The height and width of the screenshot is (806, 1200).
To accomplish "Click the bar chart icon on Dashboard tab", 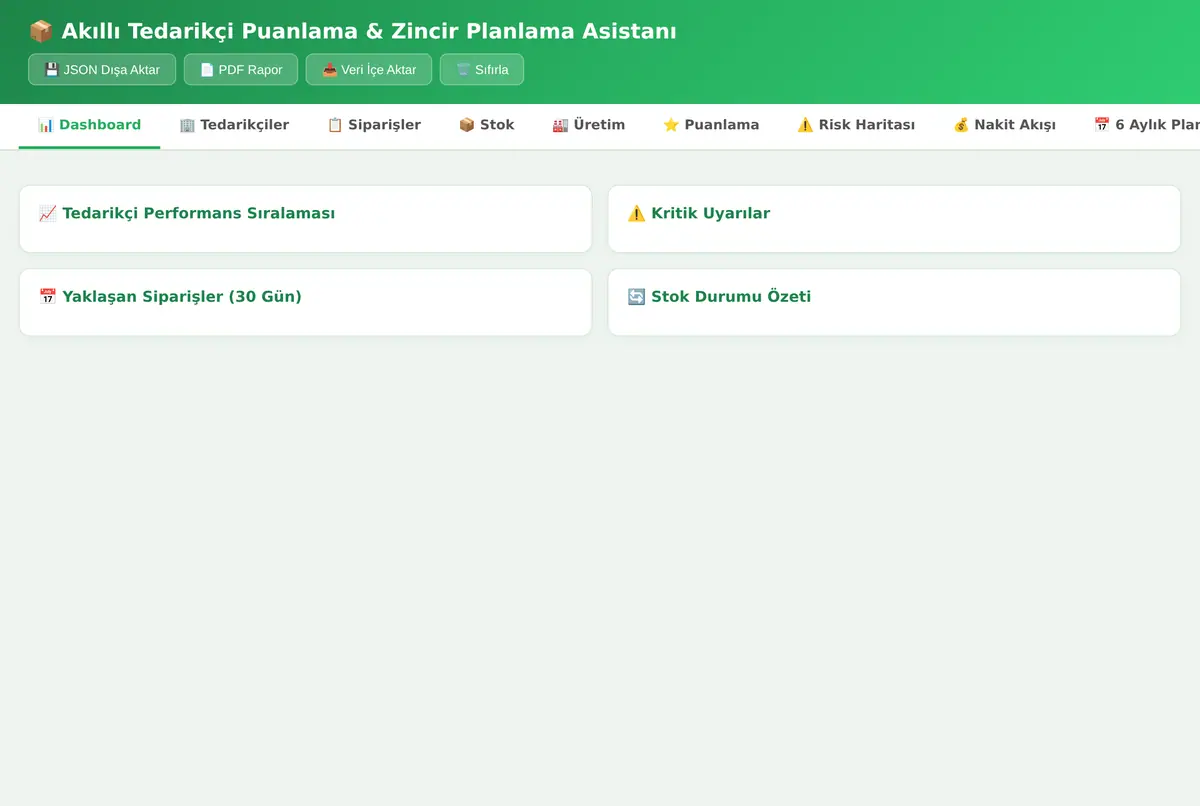I will (46, 125).
